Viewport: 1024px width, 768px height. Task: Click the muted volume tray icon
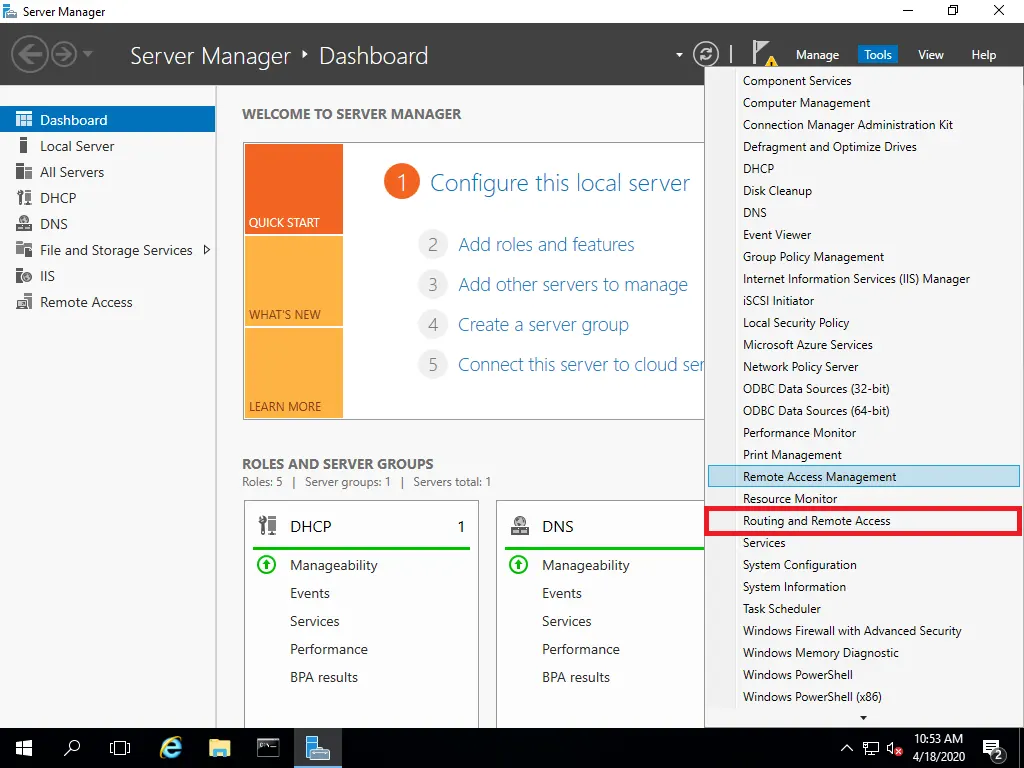895,748
